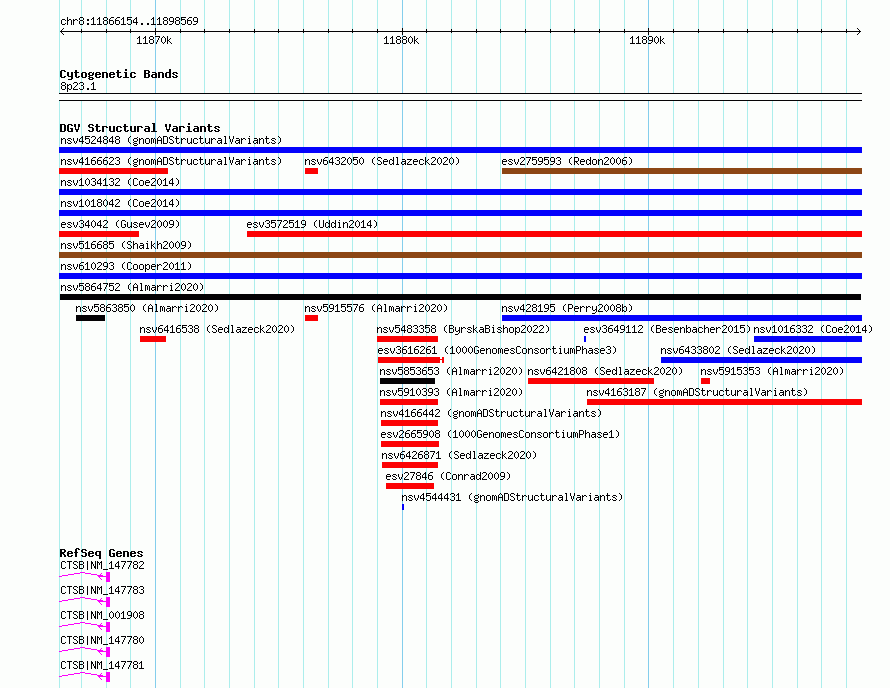Viewport: 890px width, 688px height.
Task: Select the nsv4166623 gnomADStructuralVariants label
Action: 171,161
